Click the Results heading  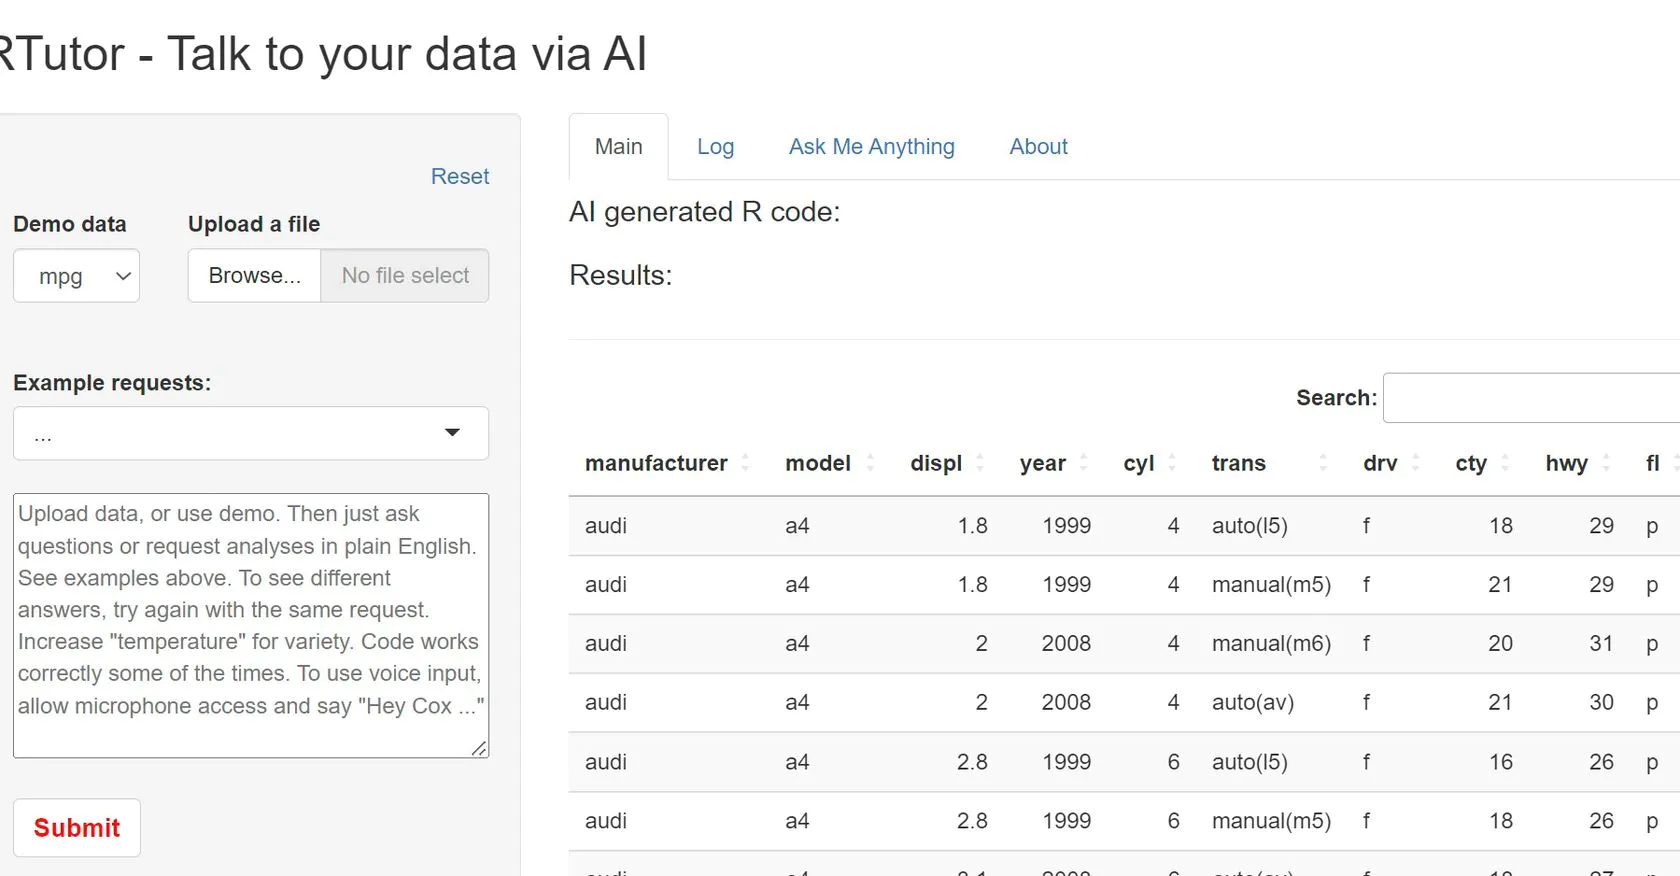(620, 275)
